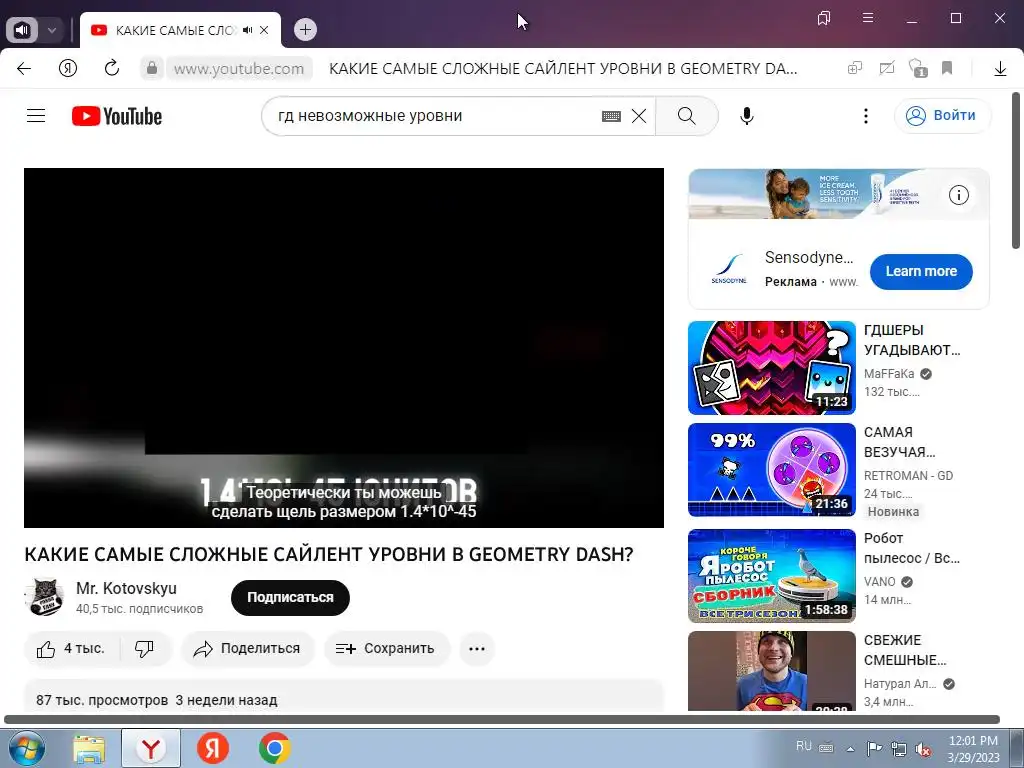The width and height of the screenshot is (1024, 768).
Task: Open the muted volume tray icon
Action: pyautogui.click(x=923, y=749)
